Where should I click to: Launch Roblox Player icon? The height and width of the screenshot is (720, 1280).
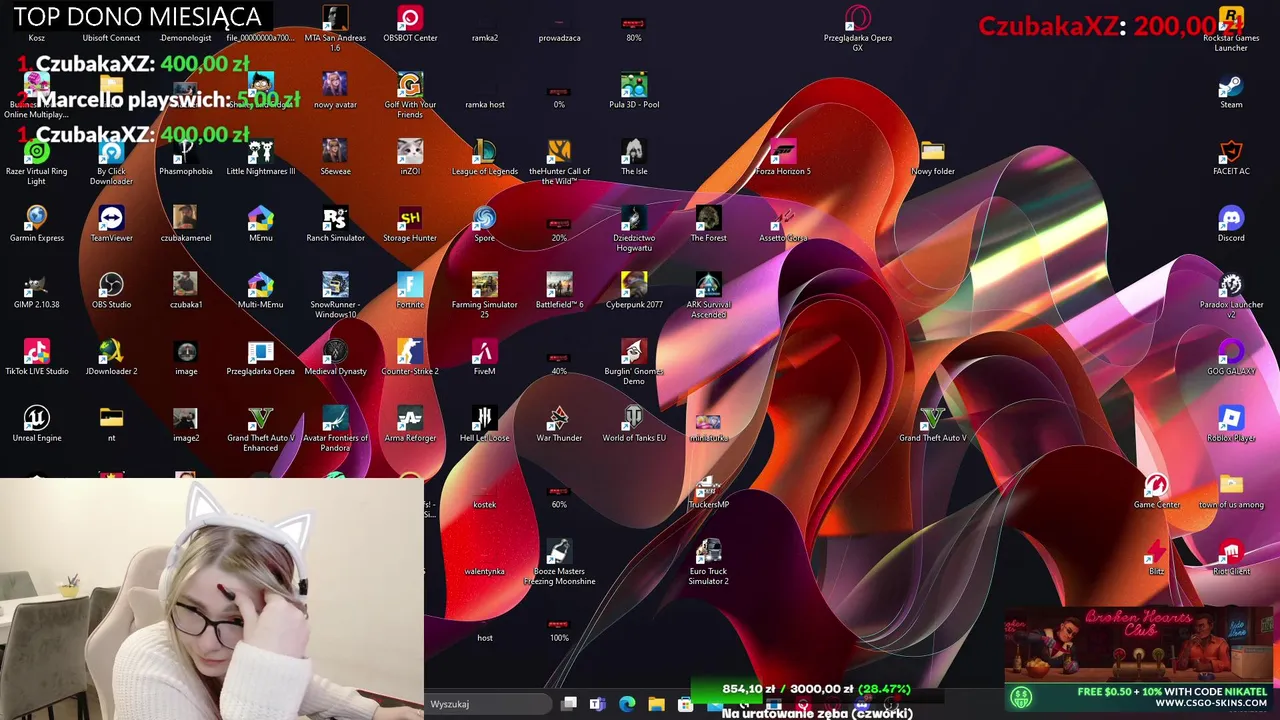(1231, 419)
